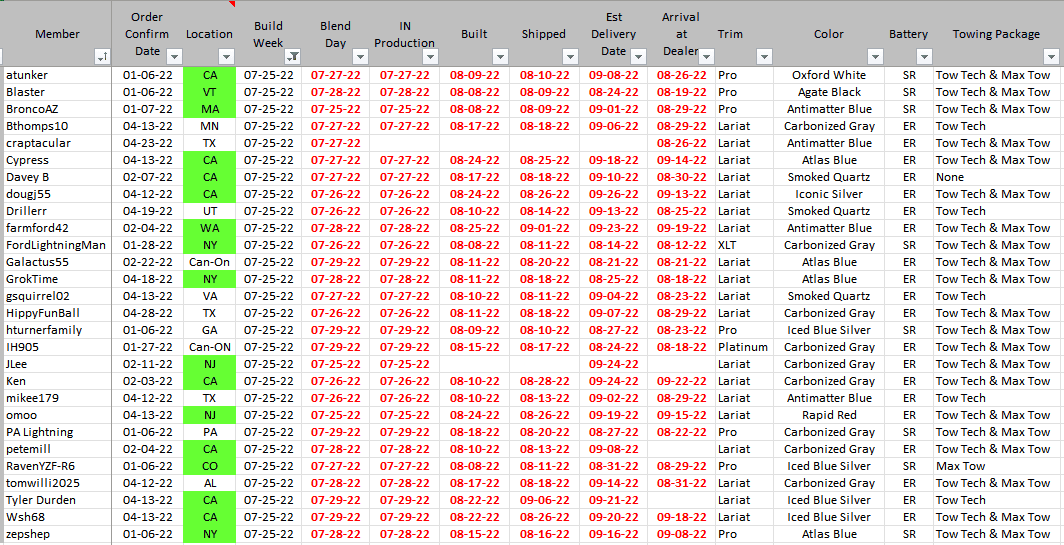Image resolution: width=1064 pixels, height=545 pixels.
Task: Expand the Location column filter dropdown
Action: tap(226, 57)
